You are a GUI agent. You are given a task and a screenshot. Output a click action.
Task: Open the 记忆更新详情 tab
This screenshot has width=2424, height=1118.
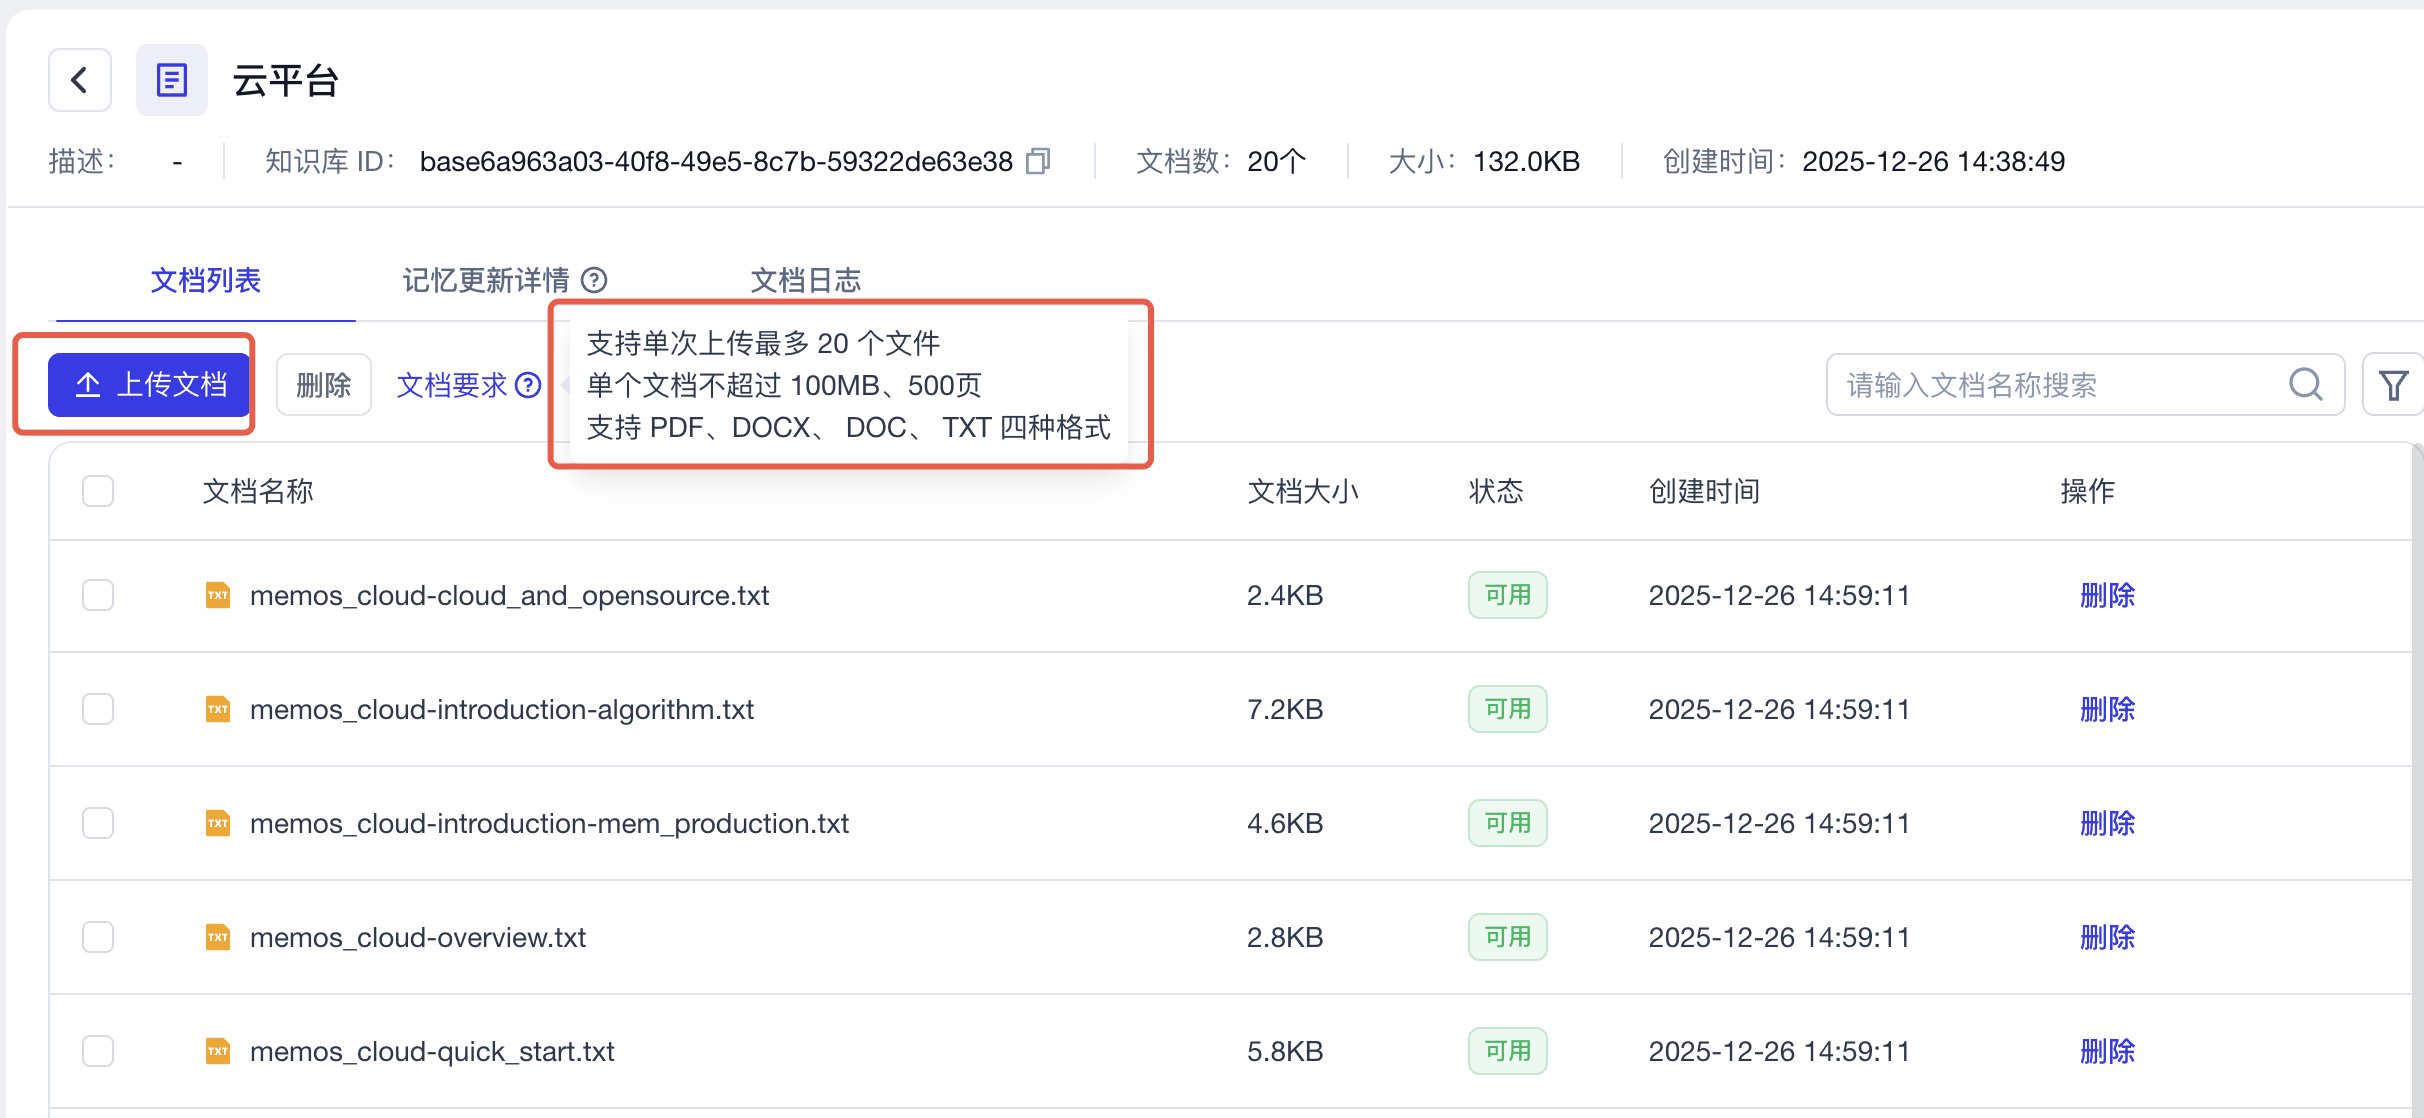click(485, 280)
